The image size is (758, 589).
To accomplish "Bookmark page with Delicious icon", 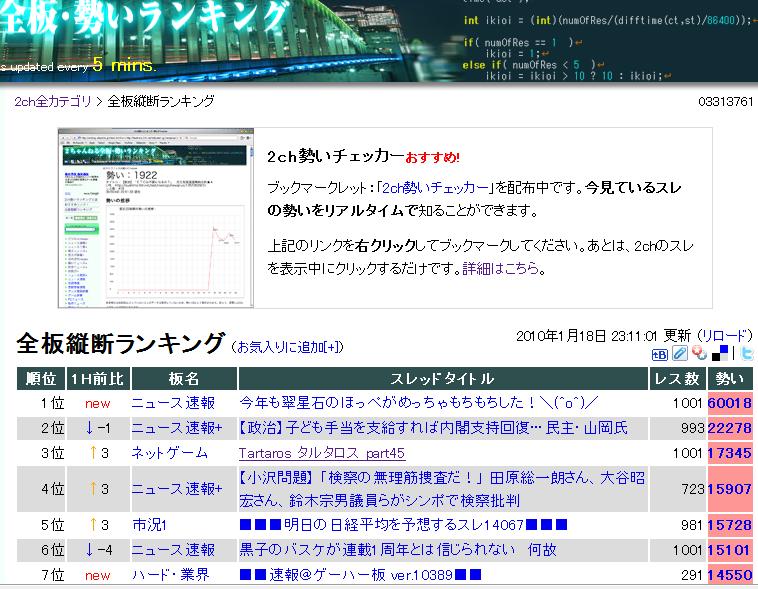I will coord(720,353).
